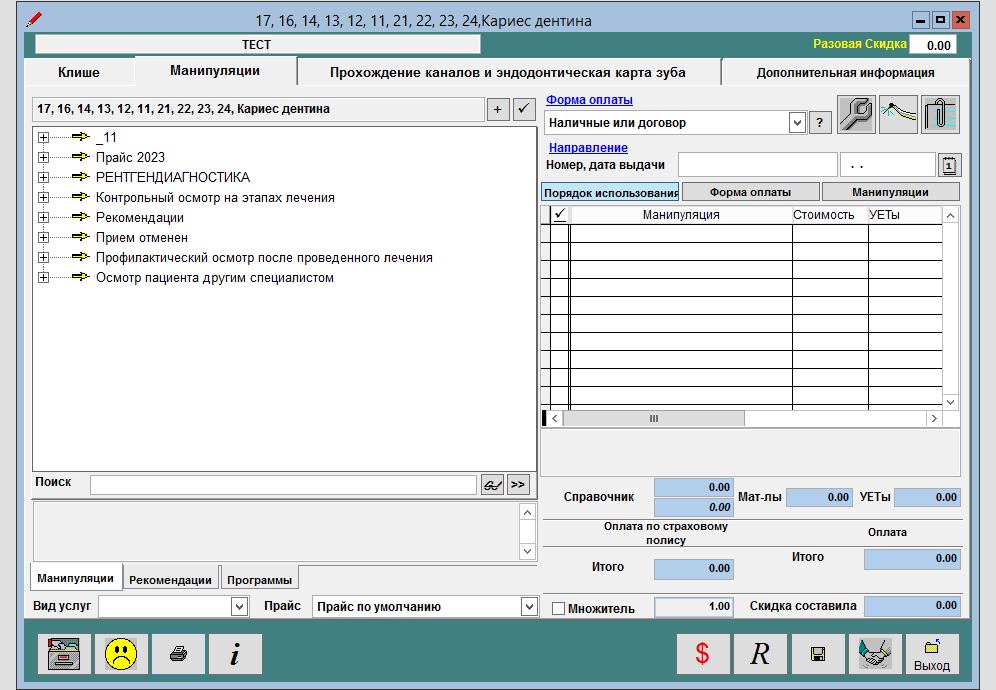Viewport: 996px width, 690px height.
Task: Click the floppy disk save icon
Action: pos(817,655)
